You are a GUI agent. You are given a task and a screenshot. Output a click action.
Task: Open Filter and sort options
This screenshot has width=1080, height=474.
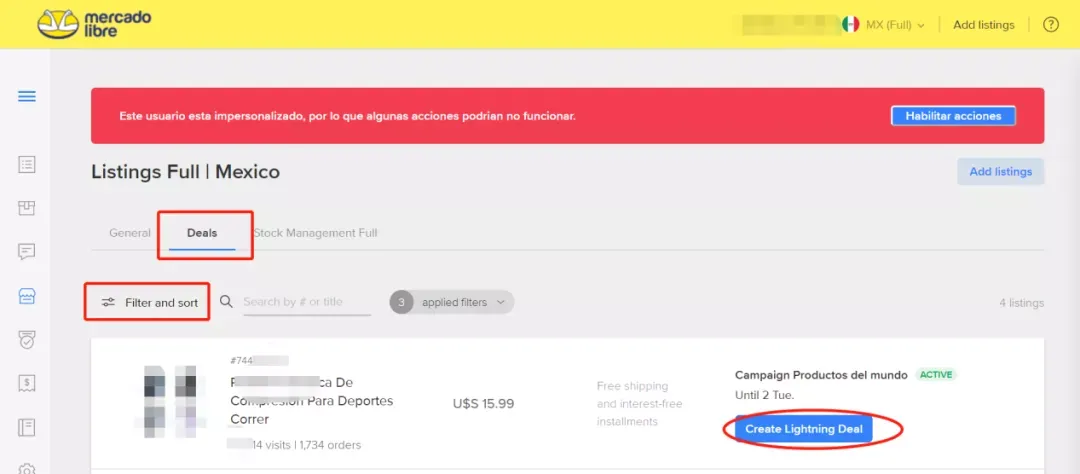tap(149, 302)
